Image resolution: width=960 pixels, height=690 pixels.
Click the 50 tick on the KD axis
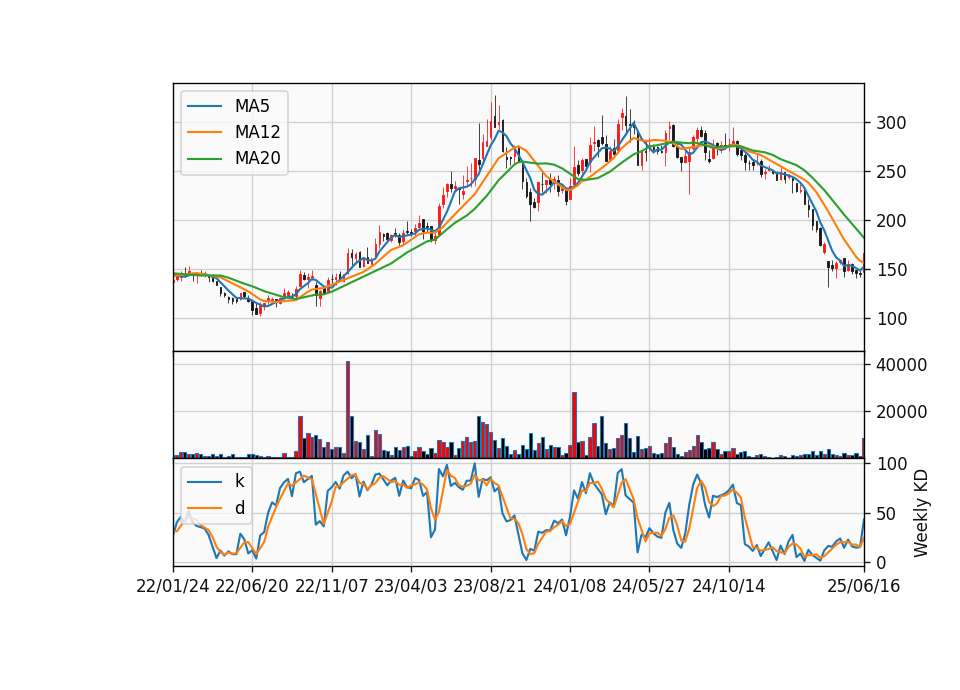(x=886, y=514)
